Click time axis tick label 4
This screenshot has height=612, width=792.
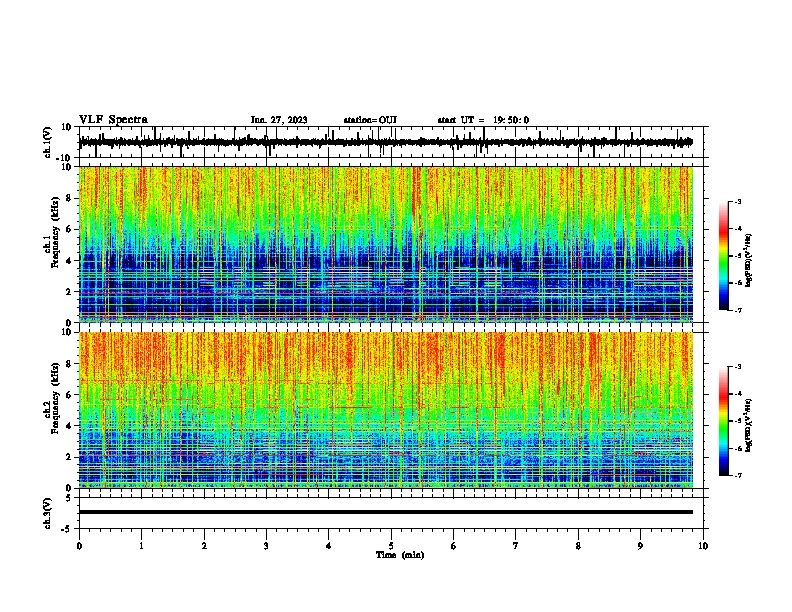tap(329, 546)
